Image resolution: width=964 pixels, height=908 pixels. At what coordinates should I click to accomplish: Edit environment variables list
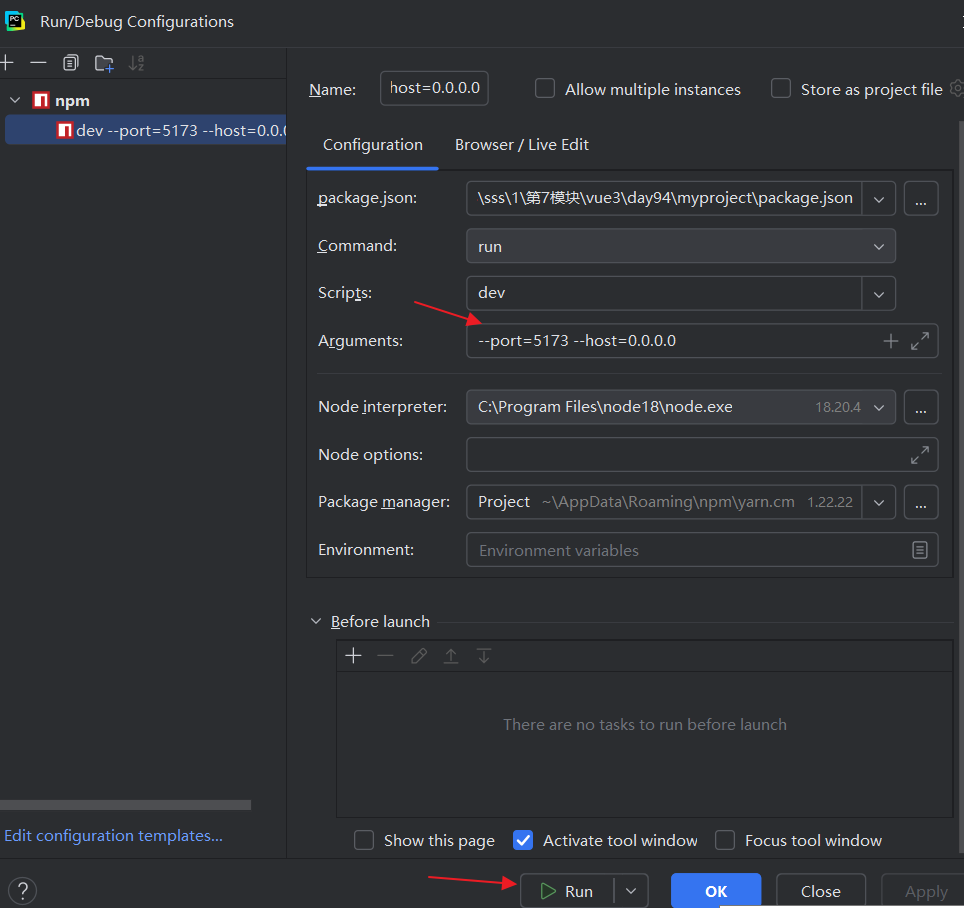(920, 550)
